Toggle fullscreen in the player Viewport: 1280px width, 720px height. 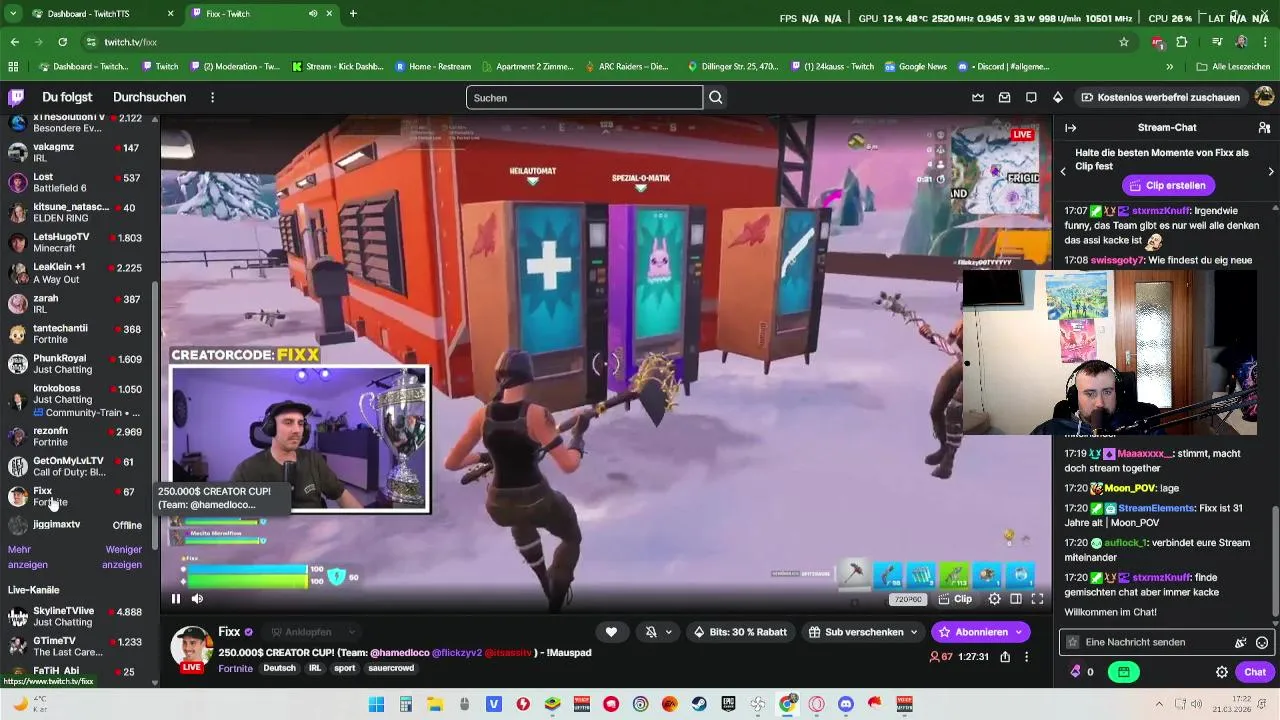point(1037,599)
